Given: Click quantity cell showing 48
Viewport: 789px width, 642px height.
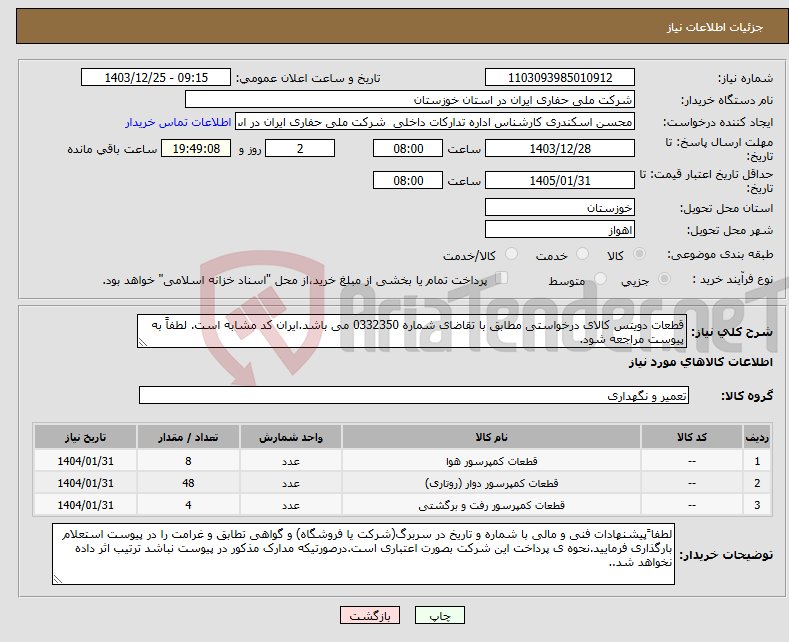Looking at the screenshot, I should coord(188,483).
